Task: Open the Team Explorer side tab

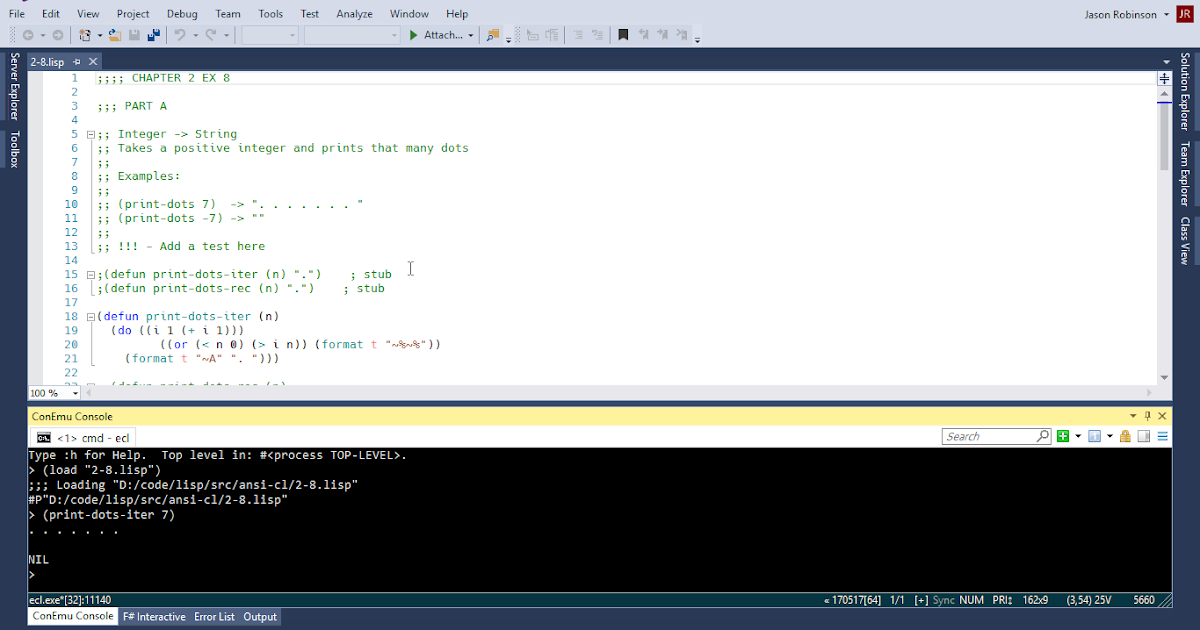Action: pos(1185,174)
